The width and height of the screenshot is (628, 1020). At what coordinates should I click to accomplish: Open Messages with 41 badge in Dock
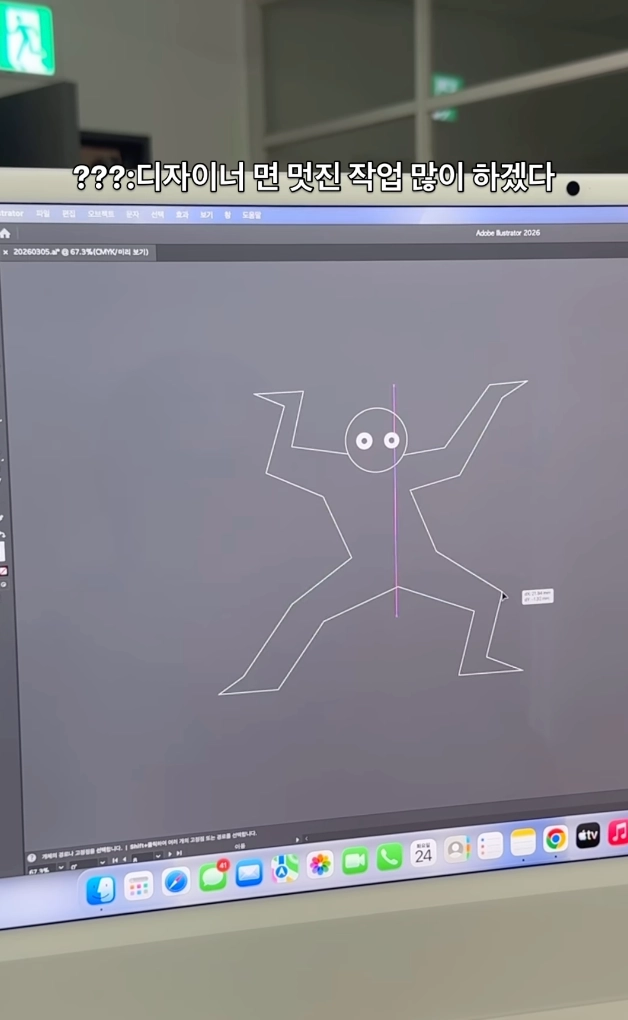pos(213,877)
